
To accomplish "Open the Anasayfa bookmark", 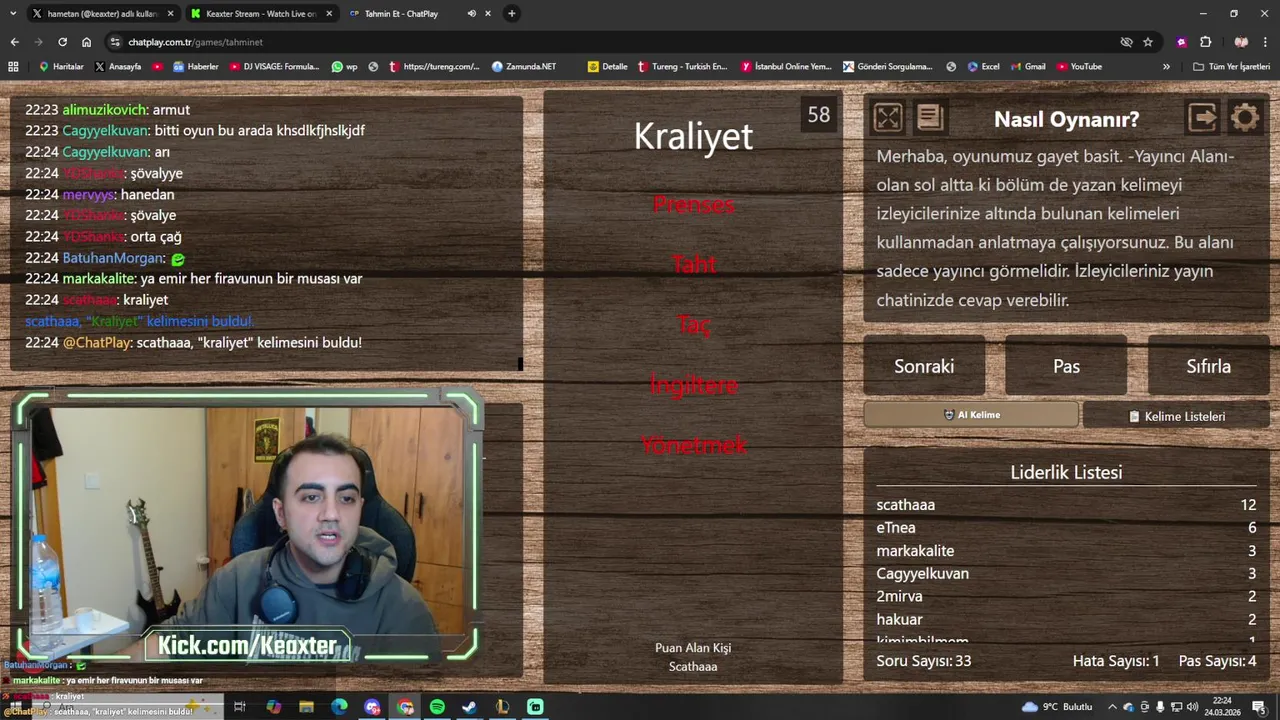I will (118, 67).
